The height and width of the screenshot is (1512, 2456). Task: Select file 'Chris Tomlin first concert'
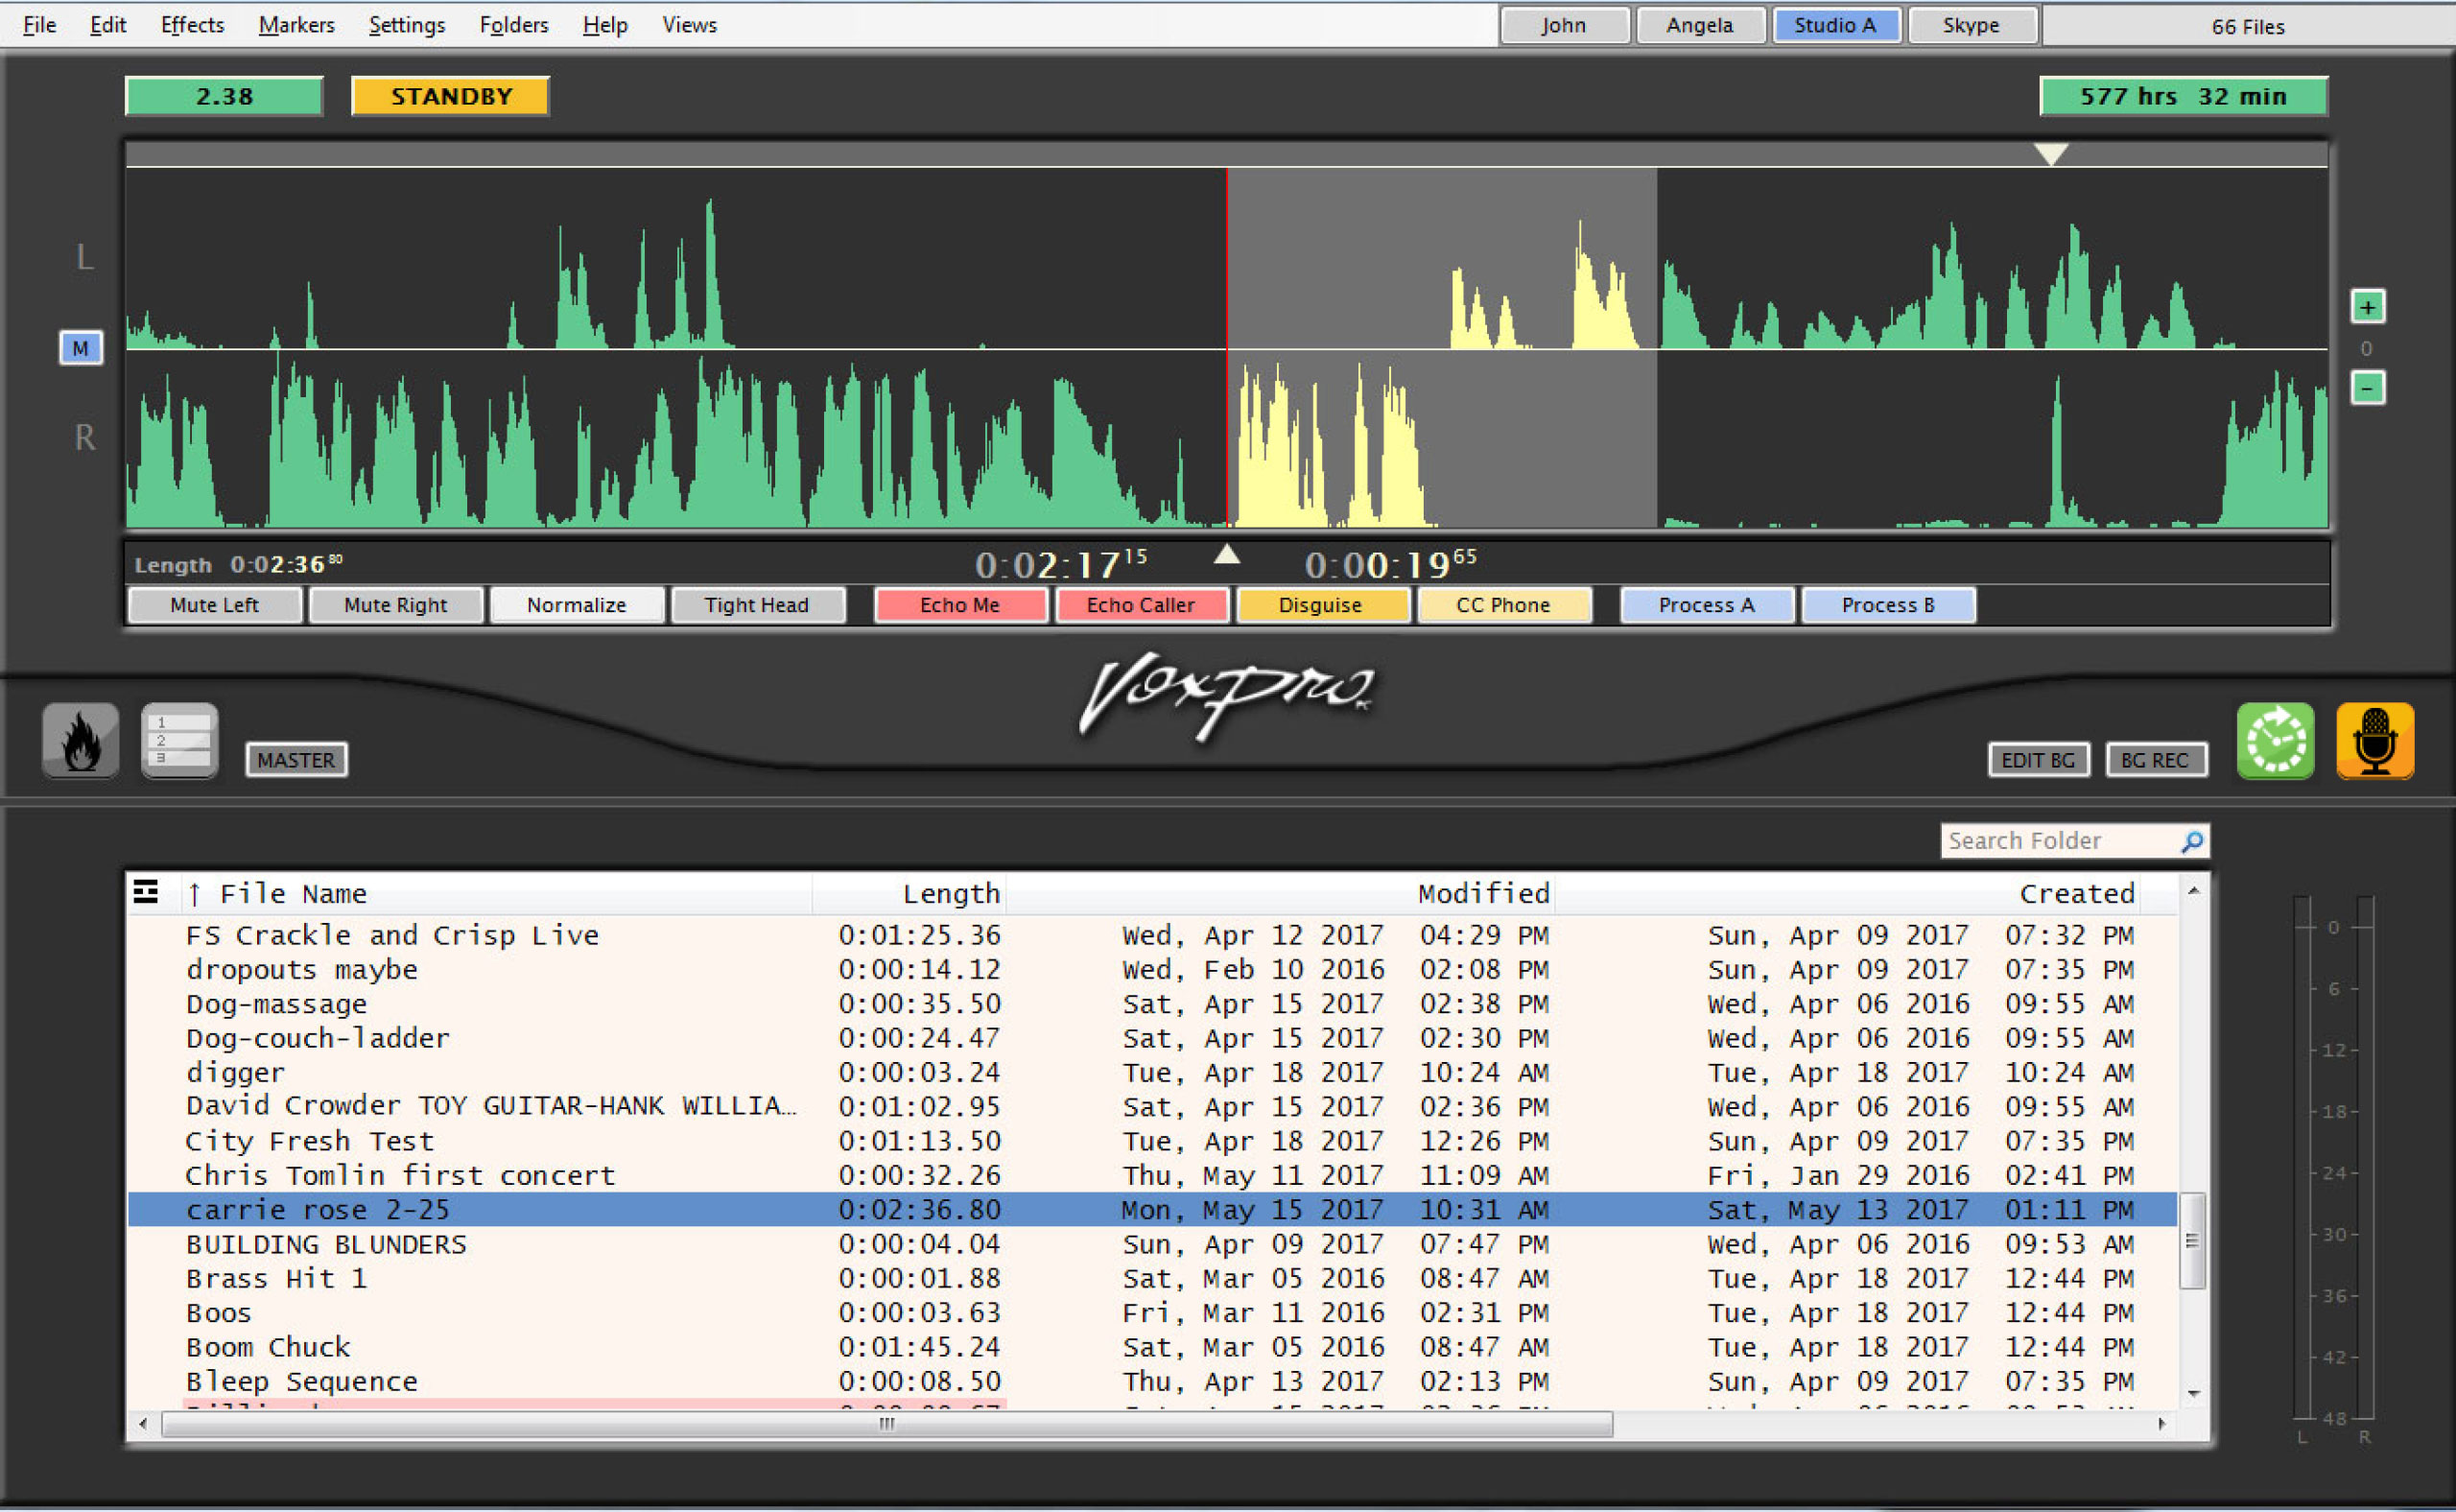click(x=1152, y=1176)
